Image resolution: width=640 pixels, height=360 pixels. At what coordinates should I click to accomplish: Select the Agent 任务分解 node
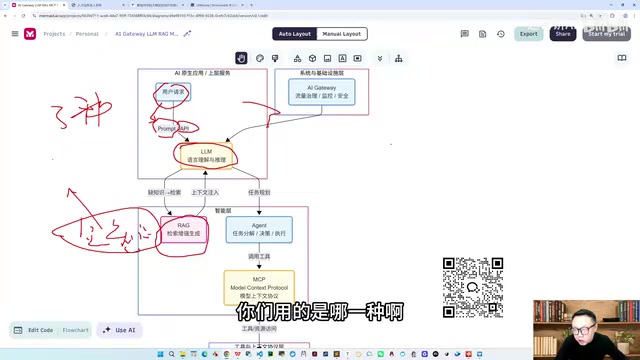pyautogui.click(x=259, y=229)
